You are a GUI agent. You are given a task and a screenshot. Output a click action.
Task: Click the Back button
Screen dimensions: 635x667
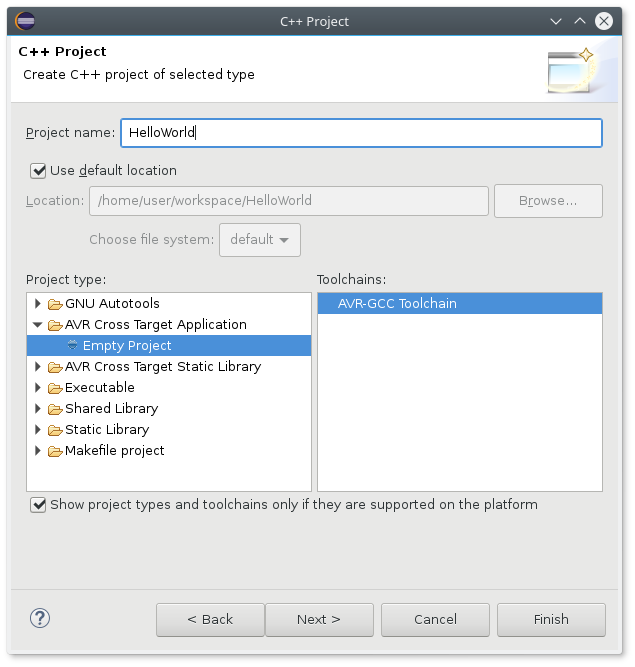coord(210,620)
